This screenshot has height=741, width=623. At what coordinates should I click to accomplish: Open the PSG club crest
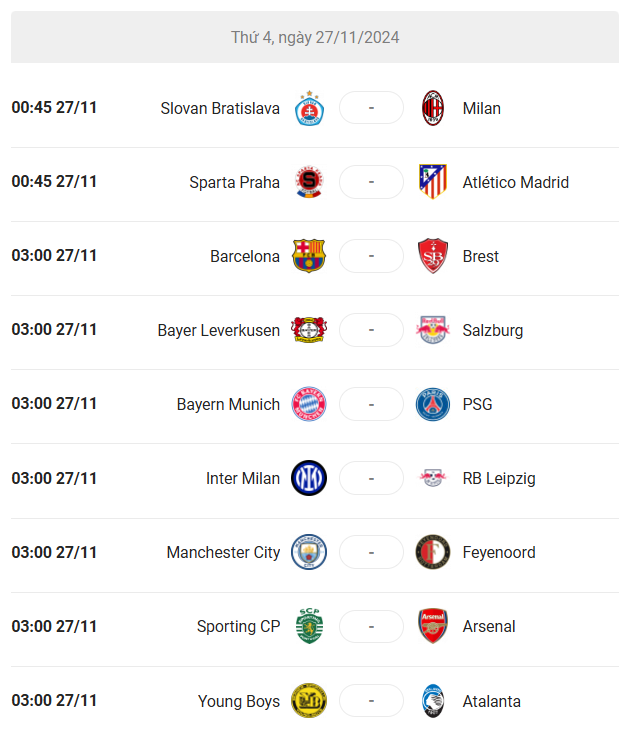[433, 405]
